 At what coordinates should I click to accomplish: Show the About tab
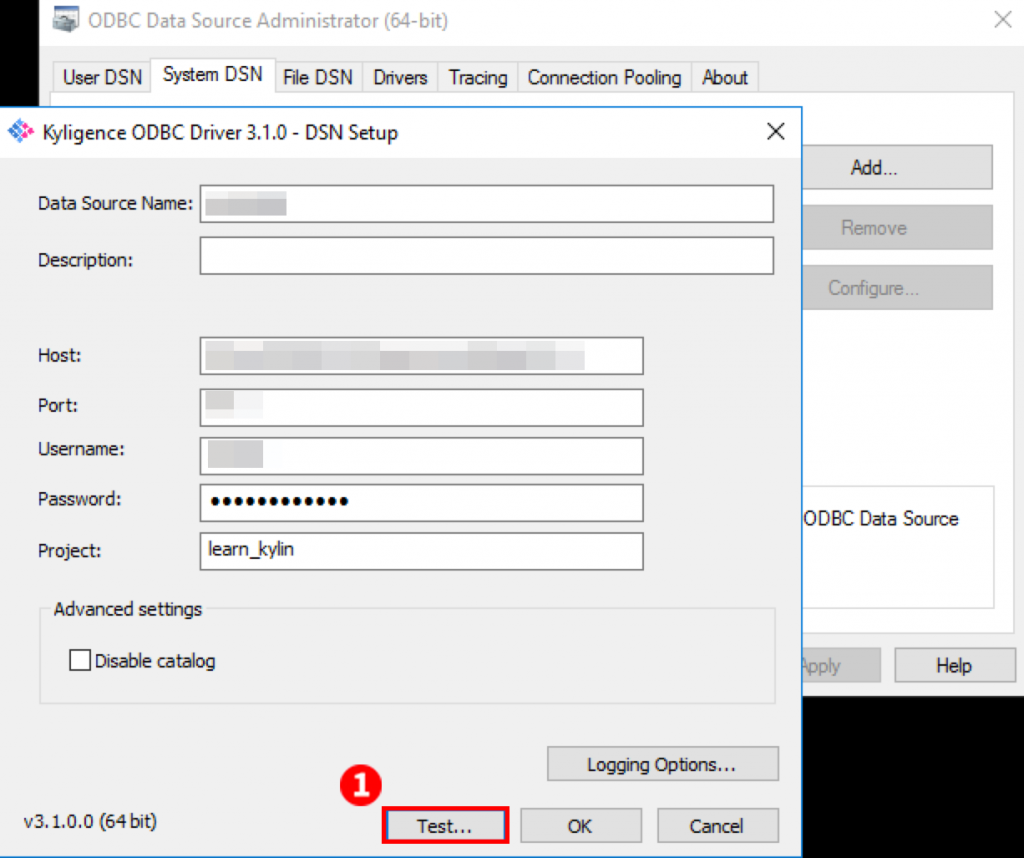point(724,77)
